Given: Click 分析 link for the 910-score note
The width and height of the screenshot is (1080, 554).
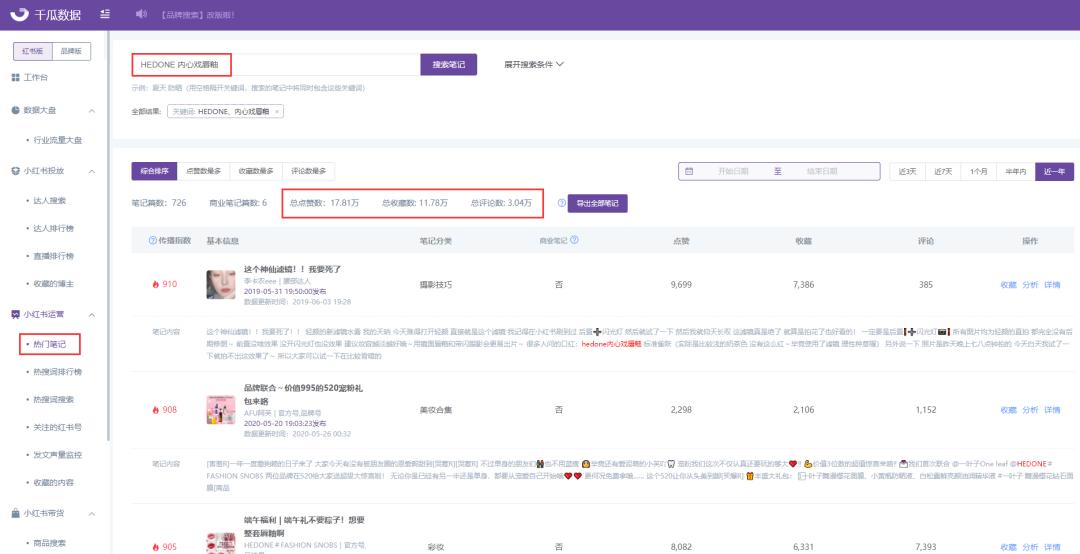Looking at the screenshot, I should (1030, 285).
